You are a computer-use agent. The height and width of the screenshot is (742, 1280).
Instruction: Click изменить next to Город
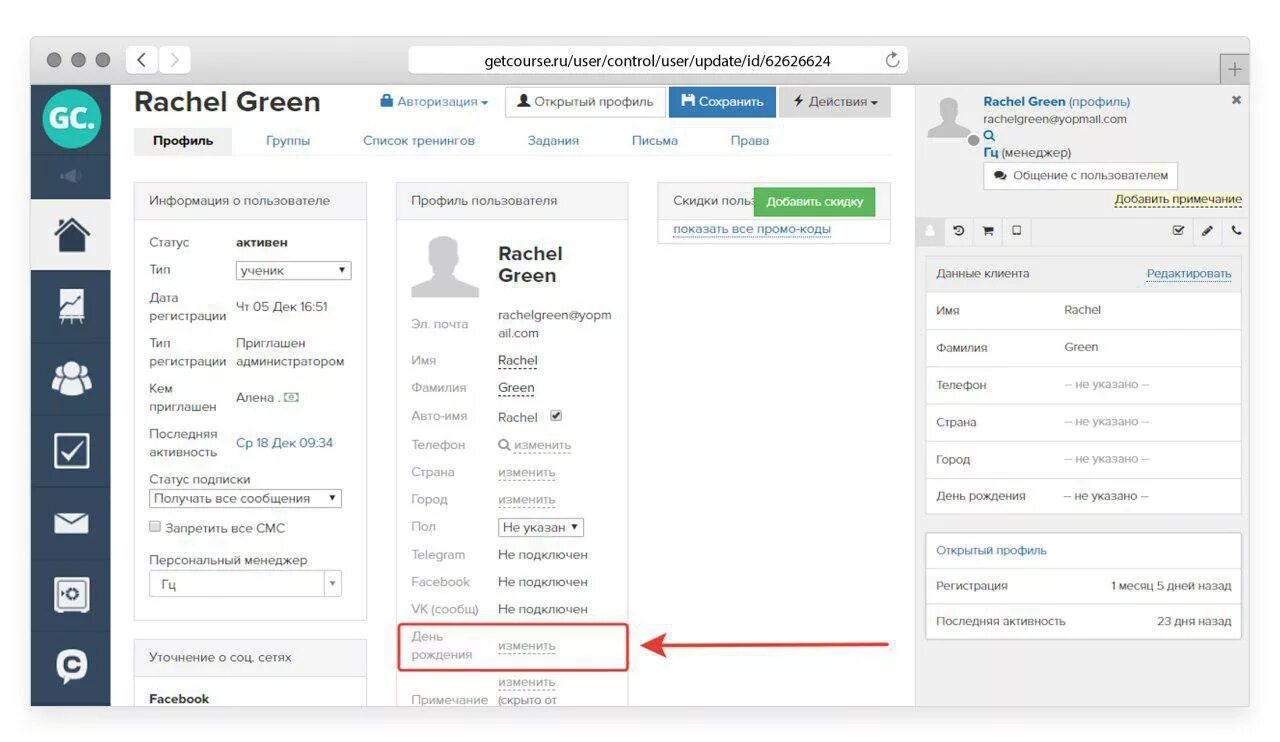[x=527, y=499]
